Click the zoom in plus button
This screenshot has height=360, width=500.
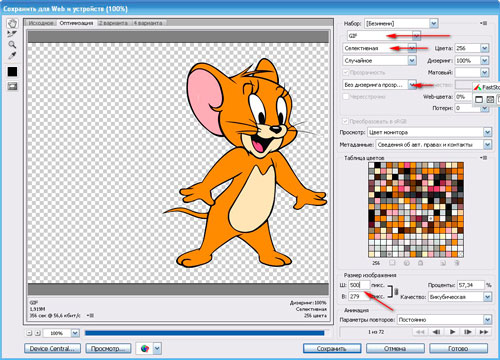(38, 333)
